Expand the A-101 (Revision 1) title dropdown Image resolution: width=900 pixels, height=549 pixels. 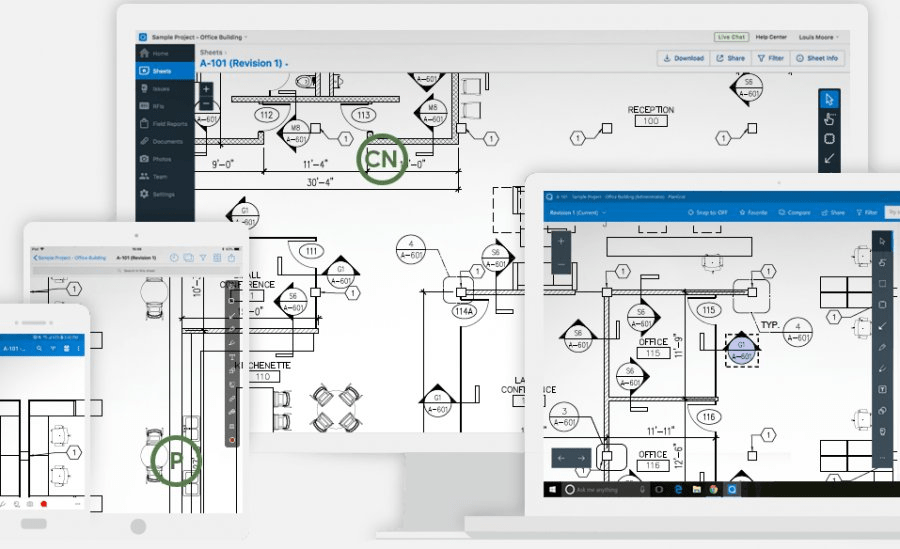coord(287,64)
